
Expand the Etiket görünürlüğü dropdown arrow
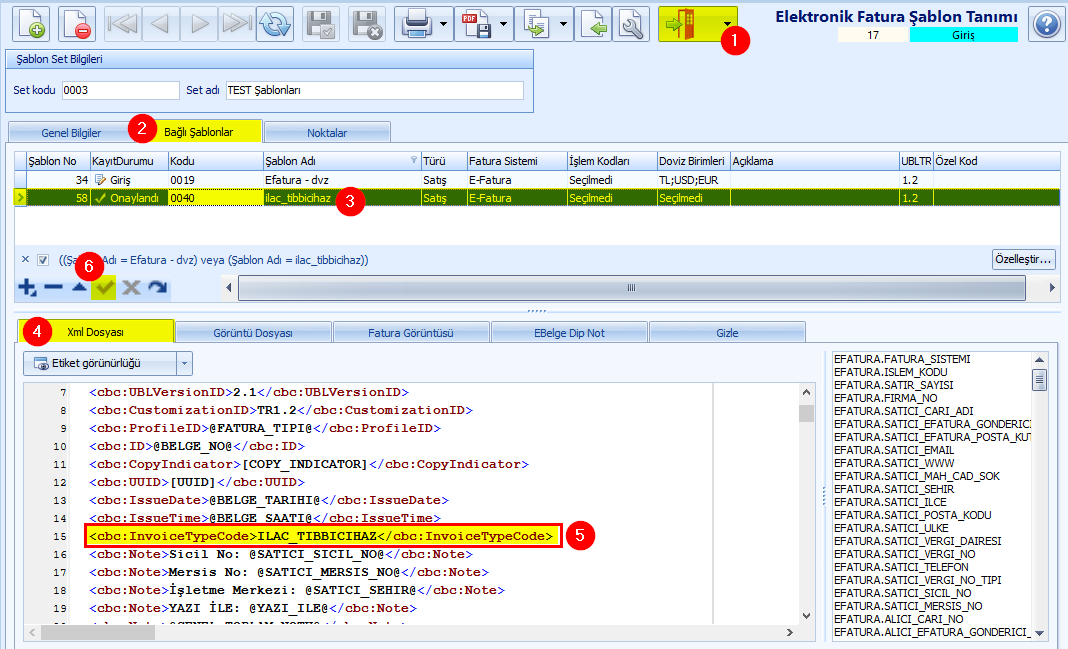(x=184, y=364)
